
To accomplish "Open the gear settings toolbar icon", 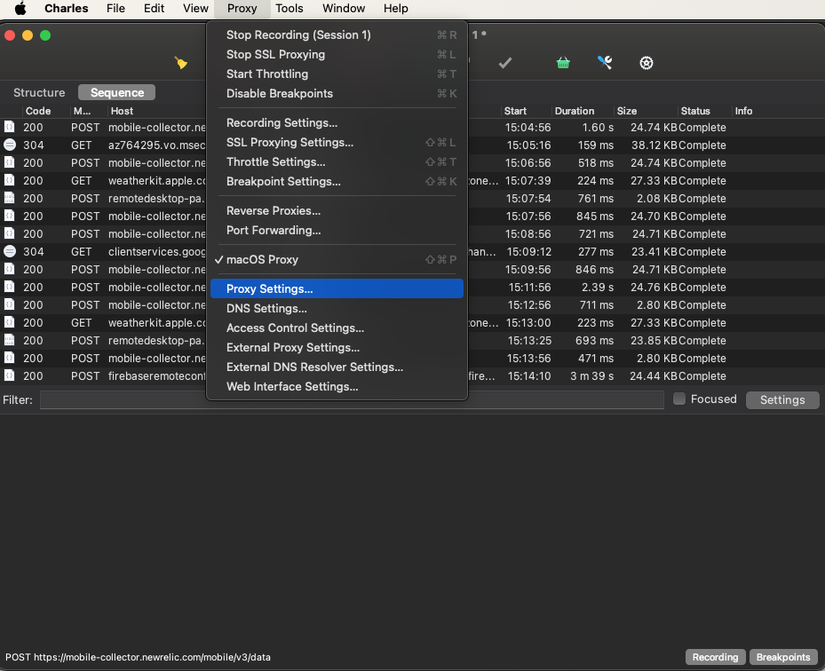I will [646, 62].
